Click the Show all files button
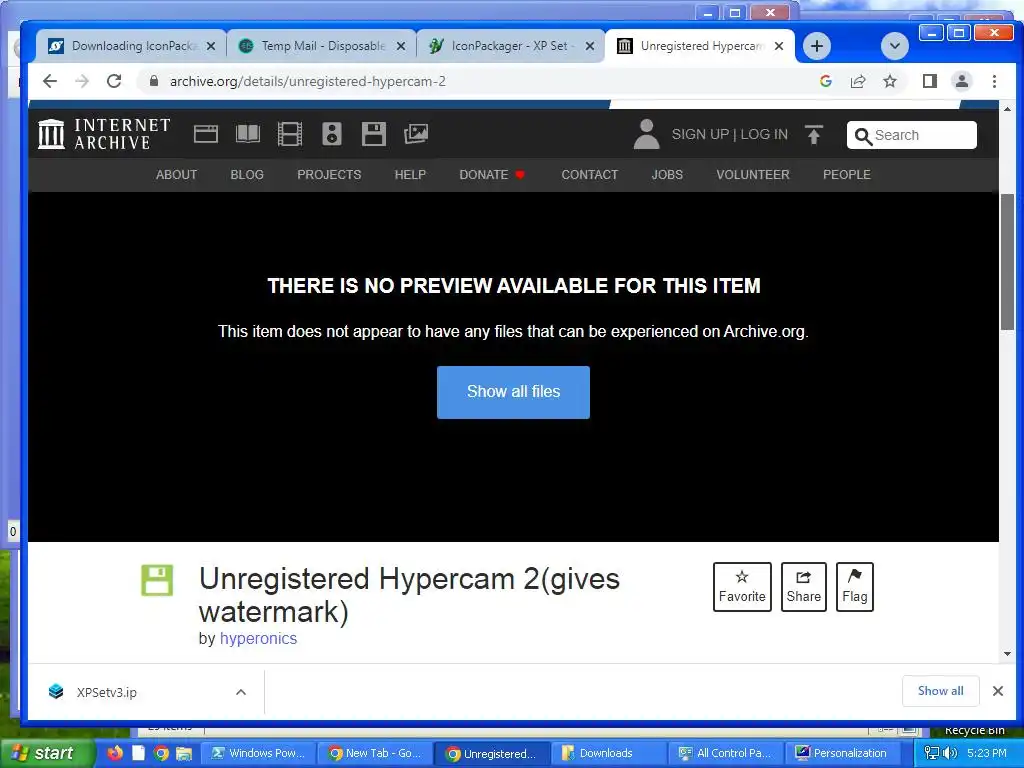Screen dimensions: 1024x768 tap(513, 392)
